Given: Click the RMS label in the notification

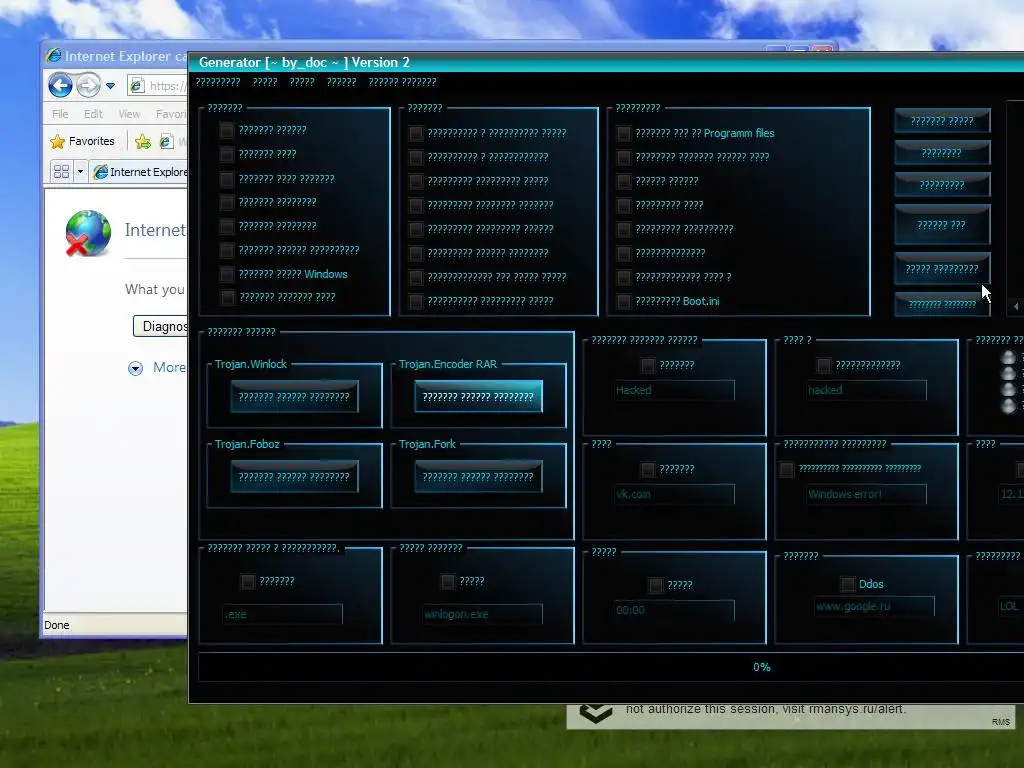Looking at the screenshot, I should [x=1000, y=722].
